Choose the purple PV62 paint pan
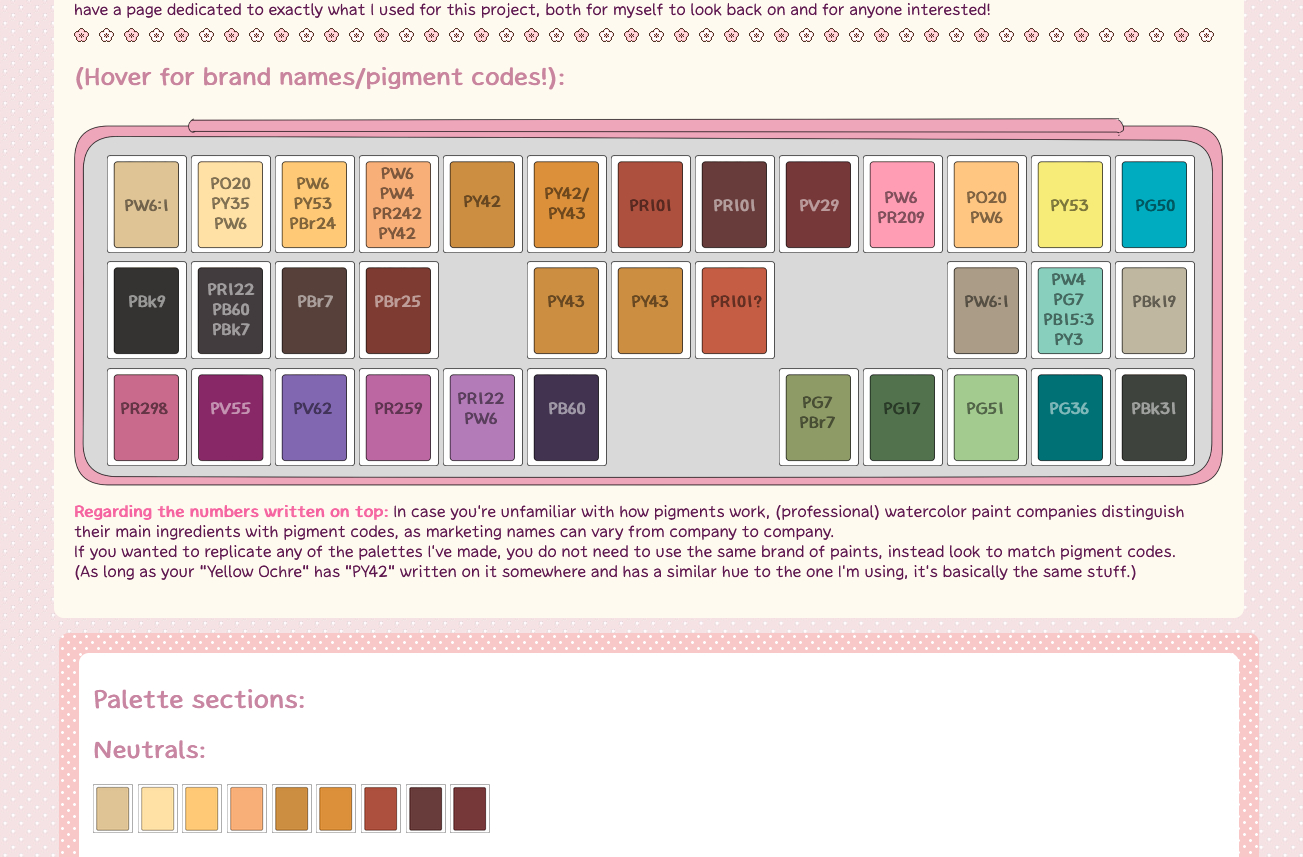Screen dimensions: 1303x857 pos(314,418)
